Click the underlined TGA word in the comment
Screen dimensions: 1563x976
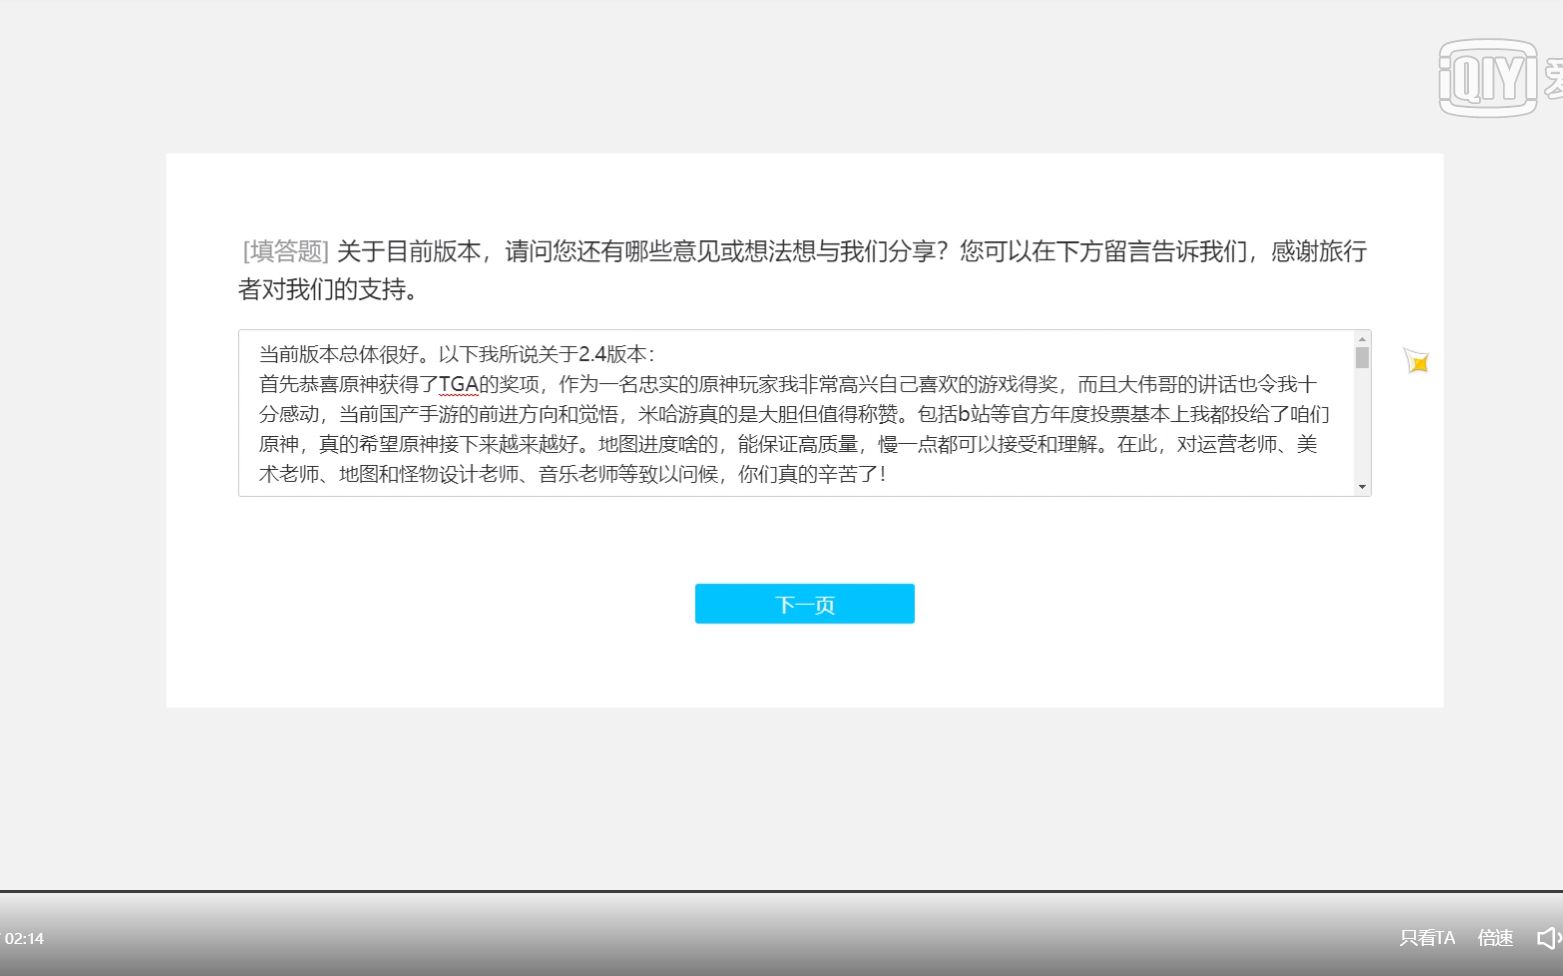coord(459,384)
